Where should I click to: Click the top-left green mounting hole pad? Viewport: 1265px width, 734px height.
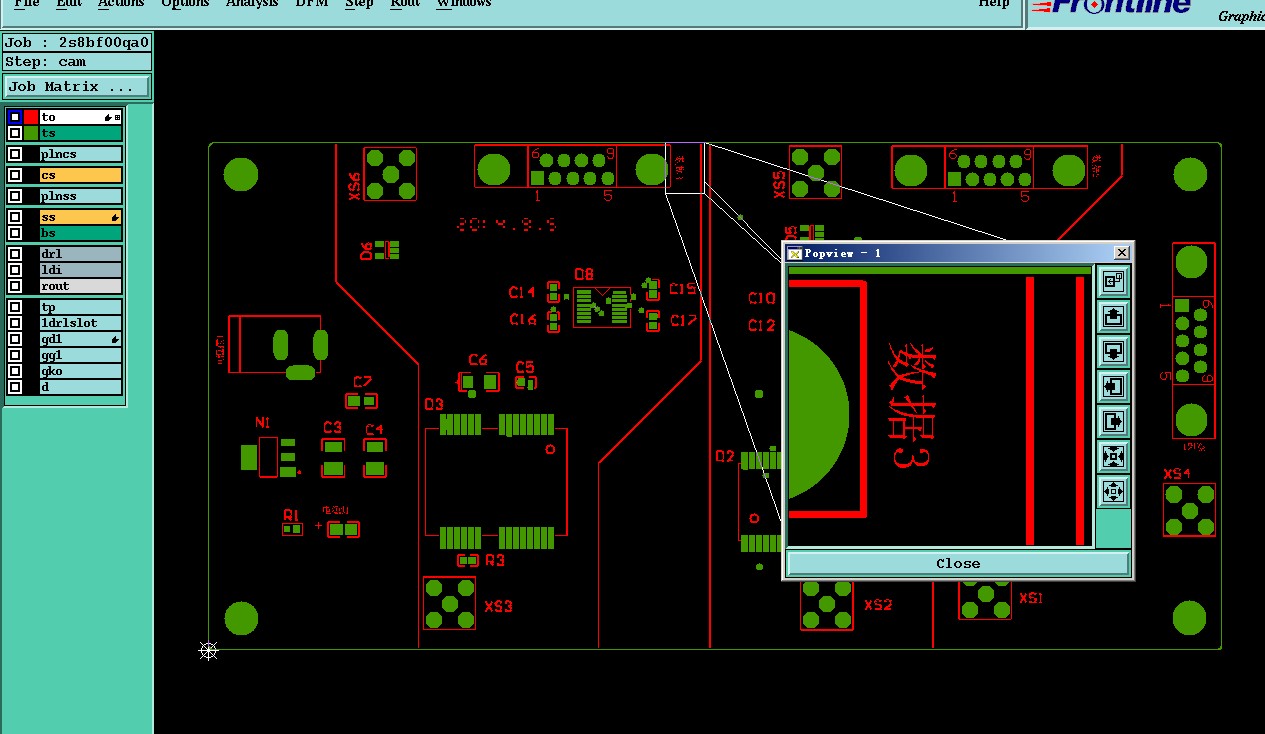pyautogui.click(x=241, y=174)
